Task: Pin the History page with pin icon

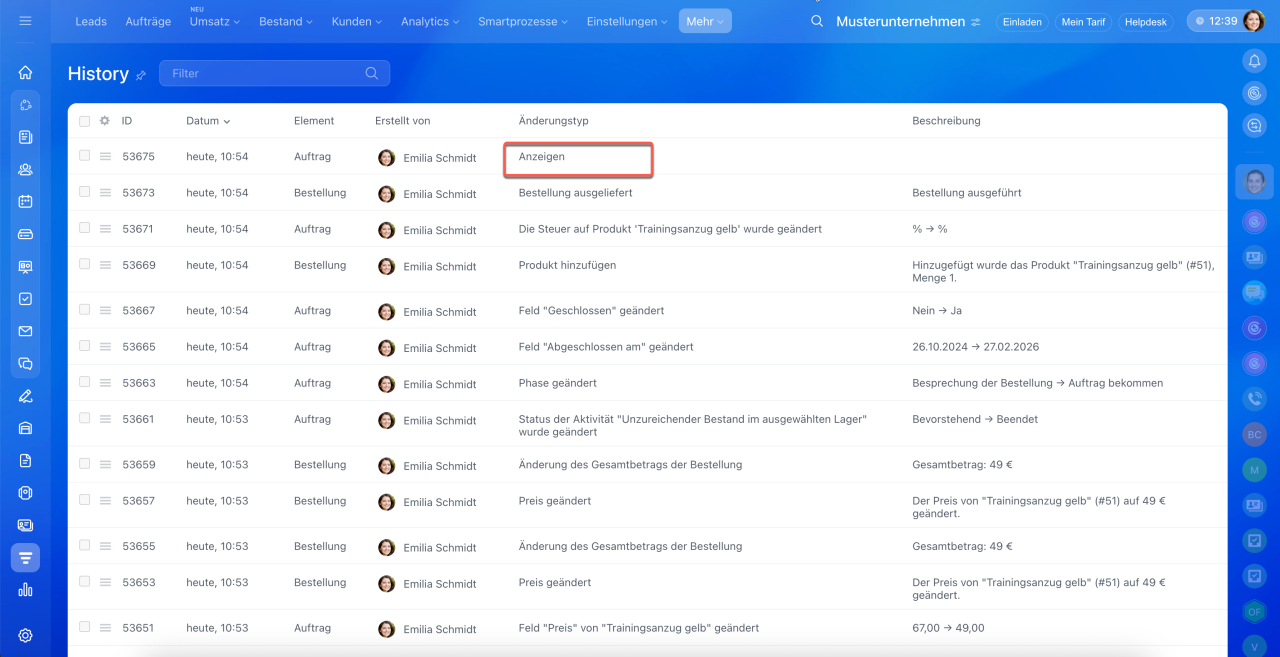Action: (x=141, y=75)
